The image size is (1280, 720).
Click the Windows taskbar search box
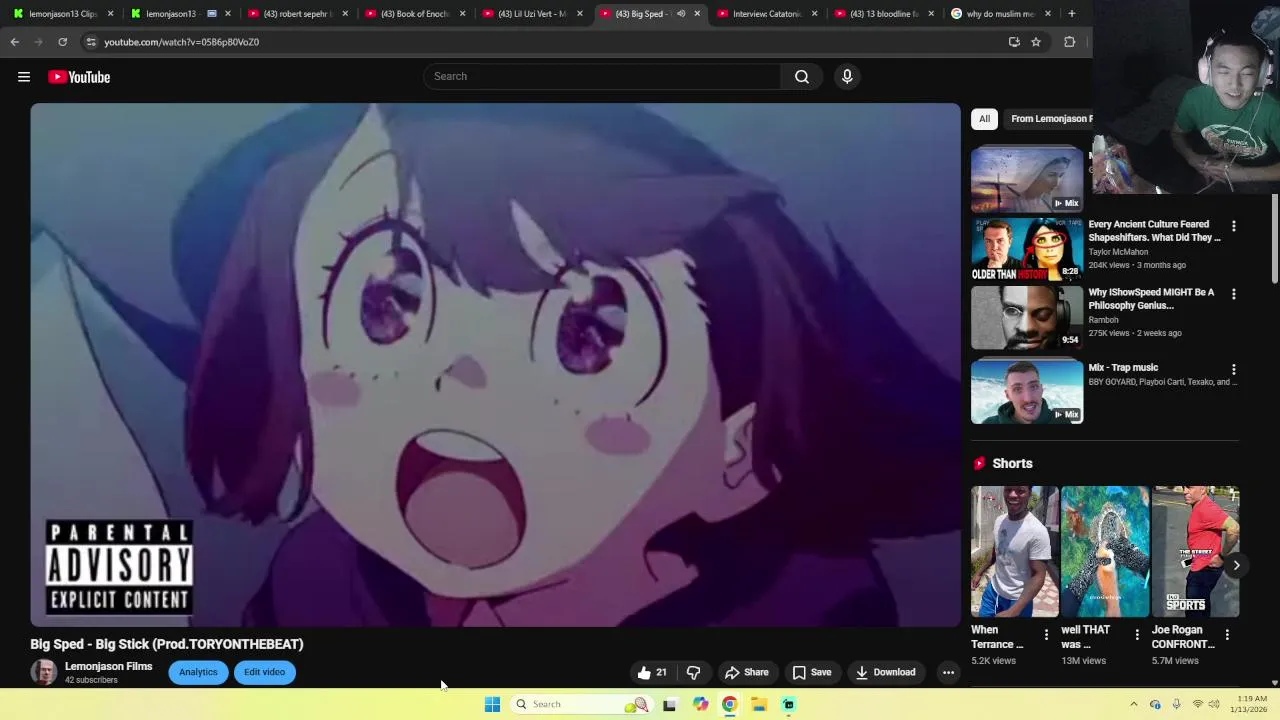click(x=582, y=704)
